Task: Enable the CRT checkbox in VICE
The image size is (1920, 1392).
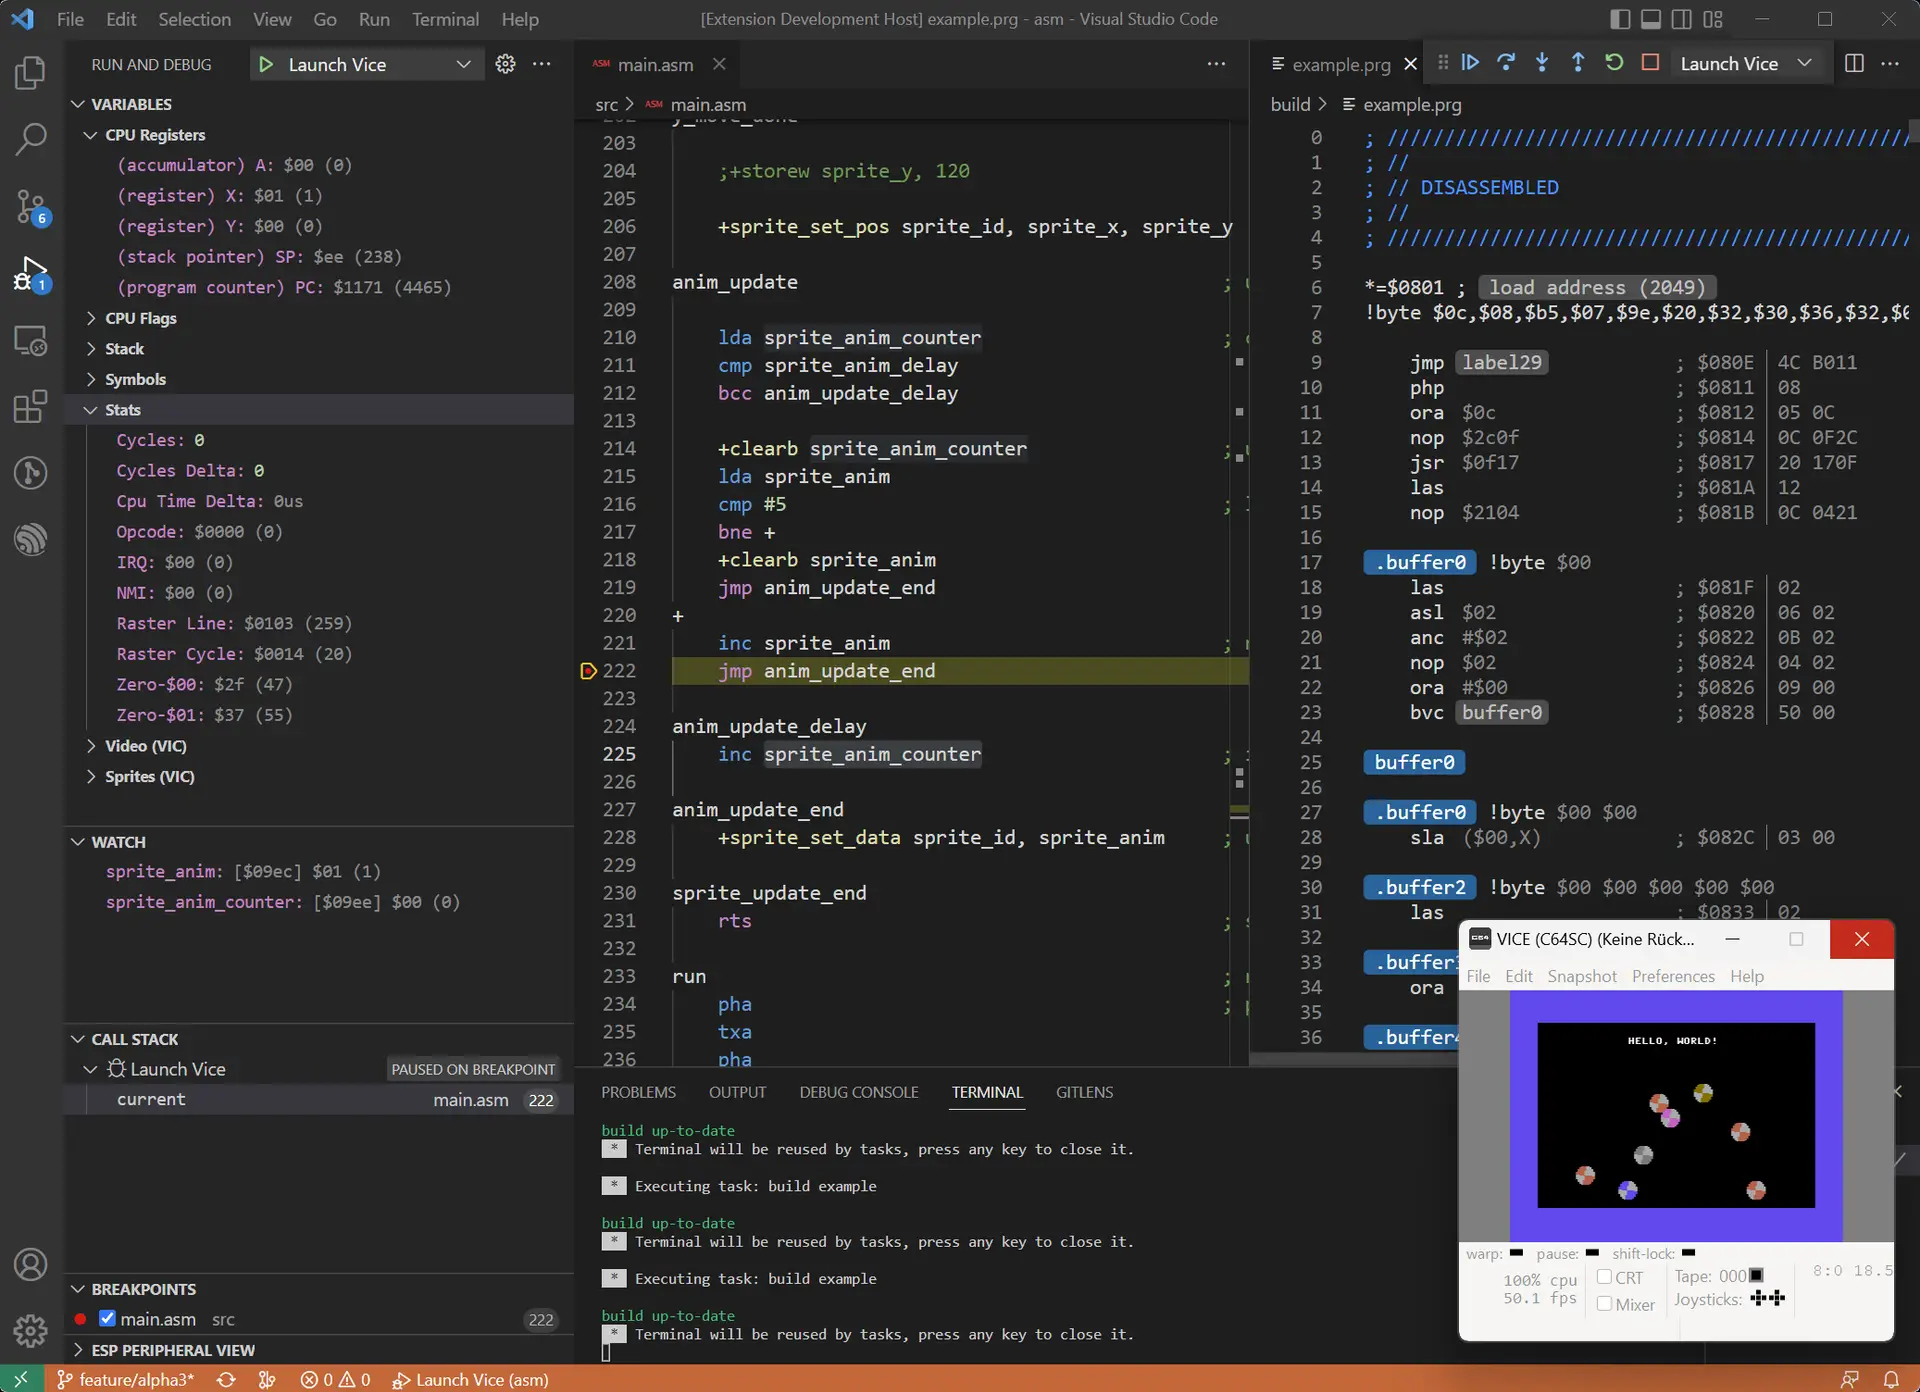Action: point(1604,1277)
